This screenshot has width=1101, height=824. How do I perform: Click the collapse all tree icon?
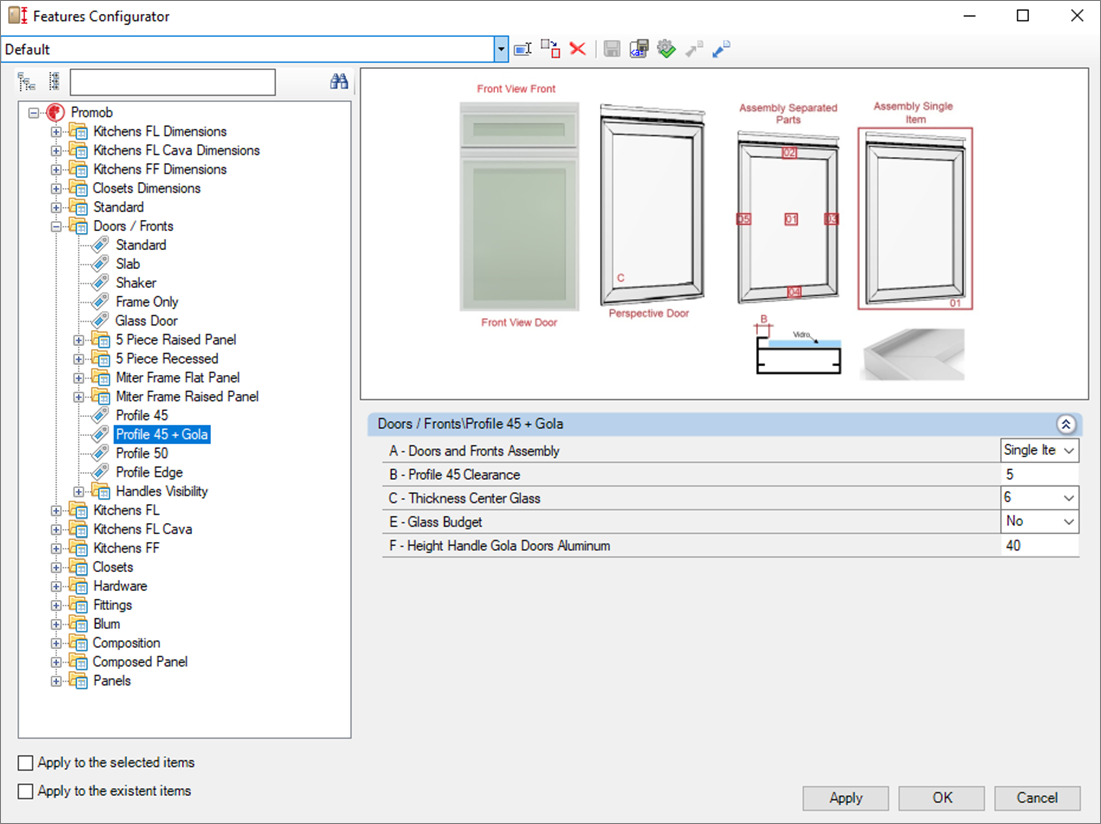coord(53,82)
